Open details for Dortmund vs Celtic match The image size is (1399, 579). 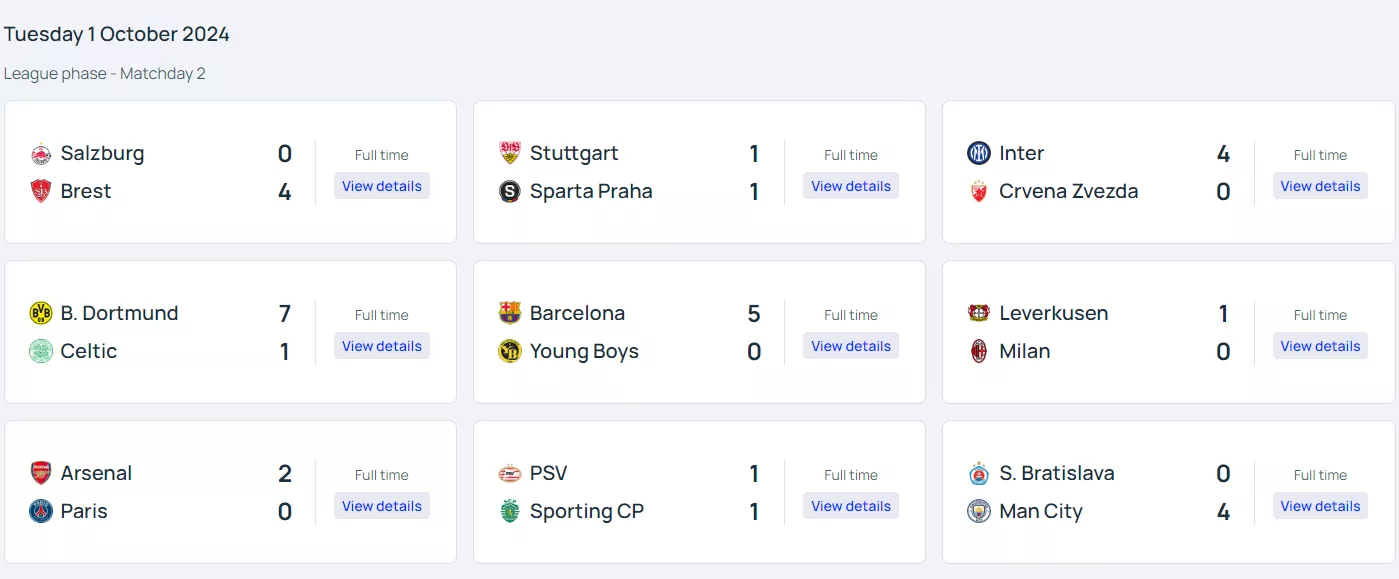[x=382, y=346]
